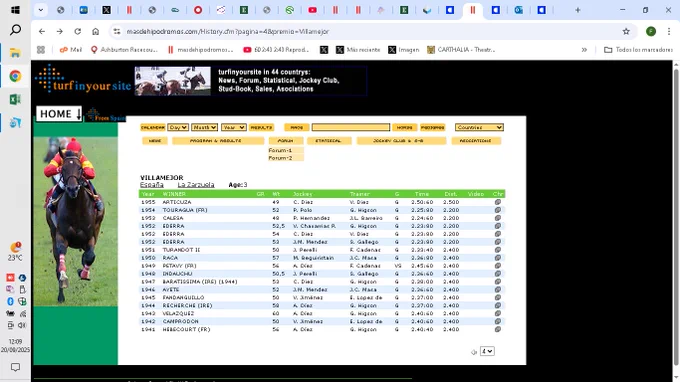Open Windows taskbar search
680x382 pixels.
[x=15, y=30]
